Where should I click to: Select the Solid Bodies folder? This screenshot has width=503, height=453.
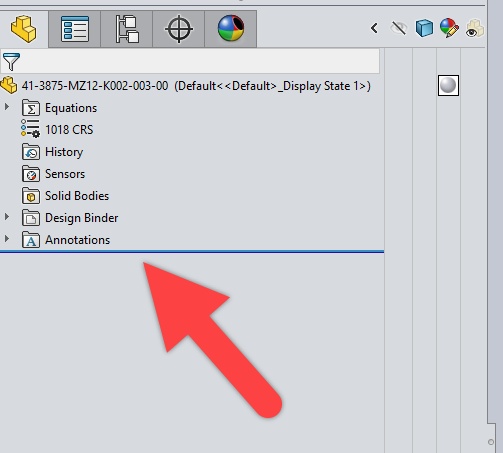point(77,196)
